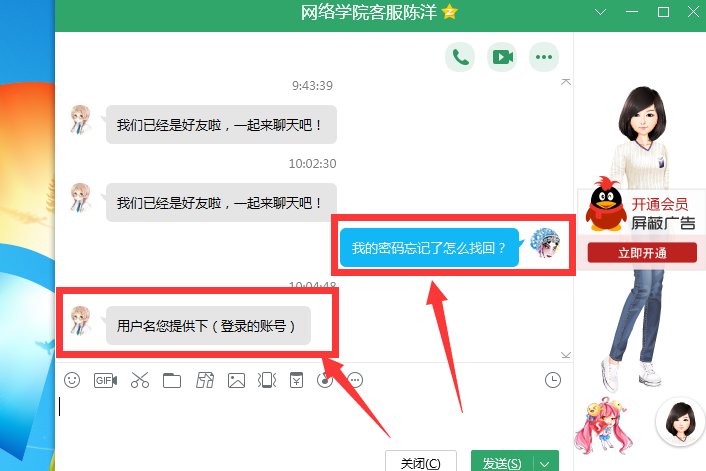Click greeting bubble under timestamp 9:43:39
The height and width of the screenshot is (471, 706).
click(x=221, y=125)
